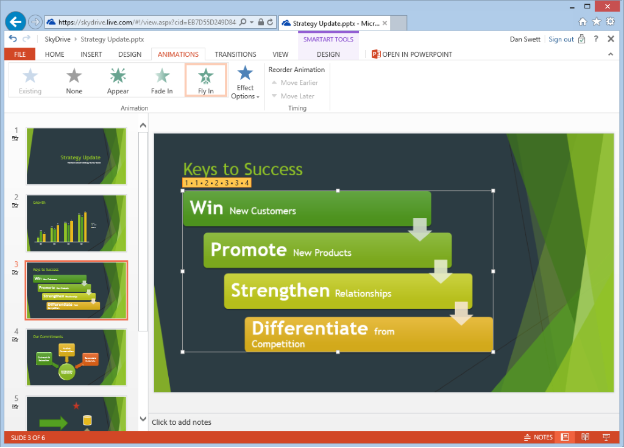Open SkyDrive breadcrumb link
624x448 pixels.
[x=55, y=39]
